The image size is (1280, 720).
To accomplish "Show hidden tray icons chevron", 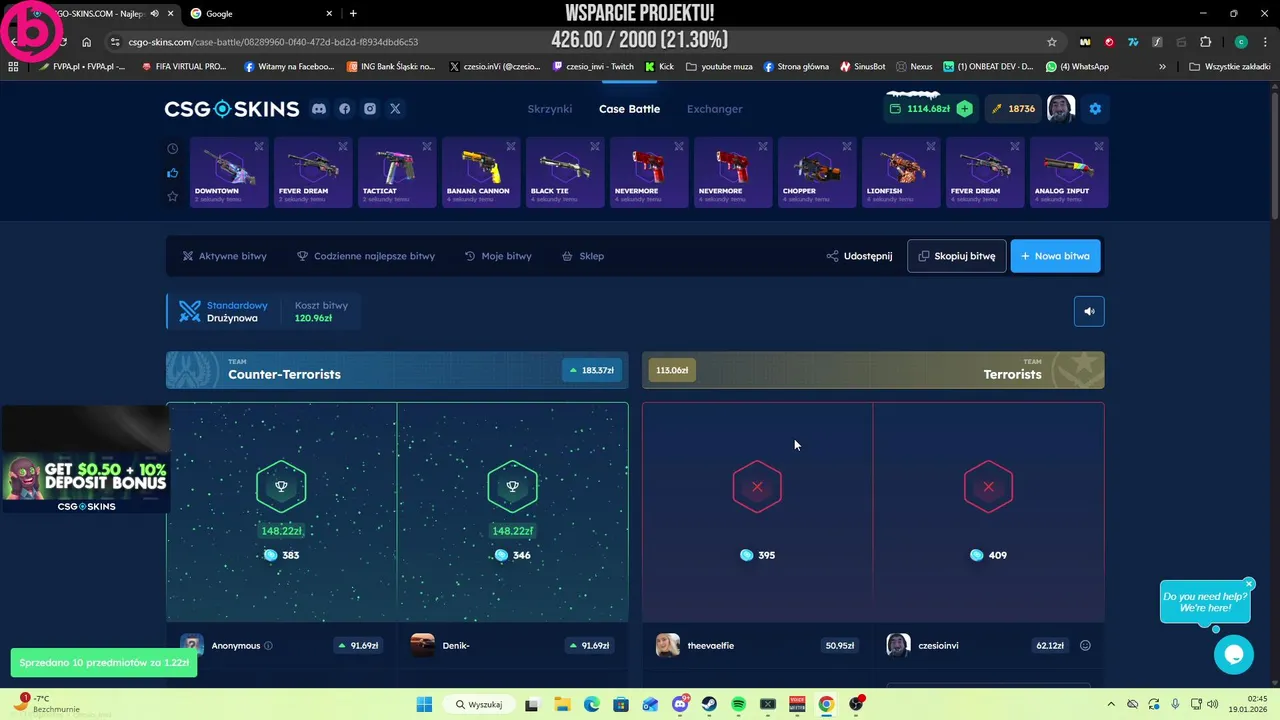I will click(x=1111, y=705).
